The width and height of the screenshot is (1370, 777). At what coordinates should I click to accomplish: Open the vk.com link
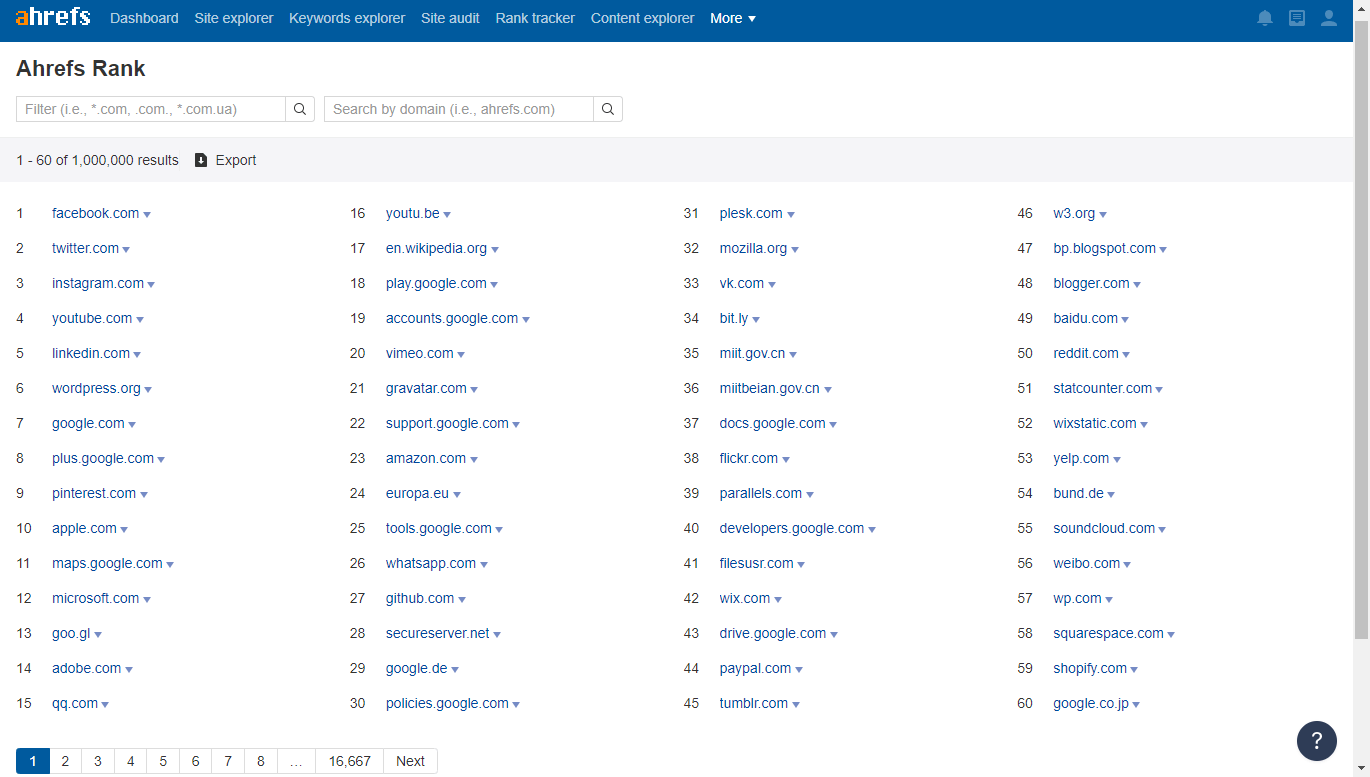(x=742, y=283)
